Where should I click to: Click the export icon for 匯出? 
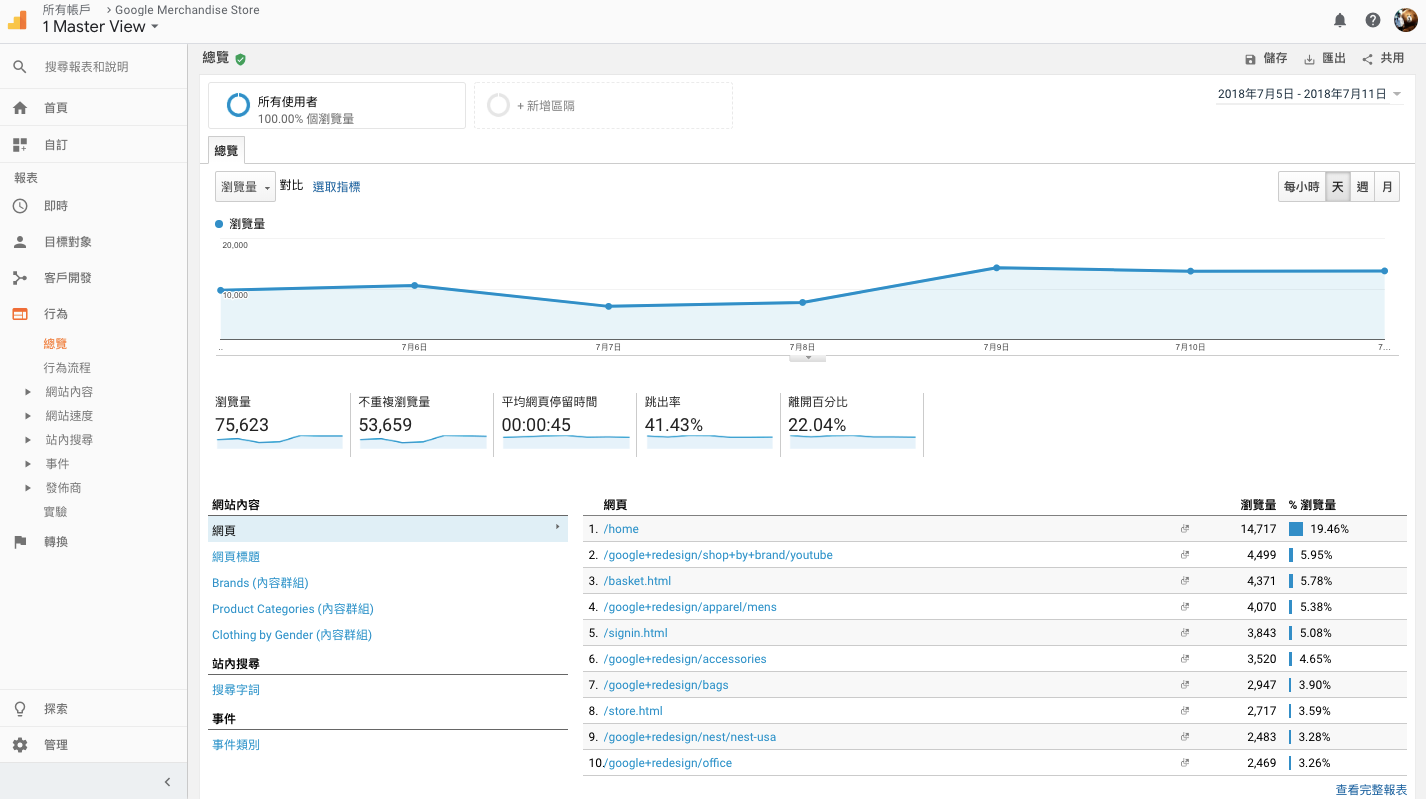pos(1309,60)
